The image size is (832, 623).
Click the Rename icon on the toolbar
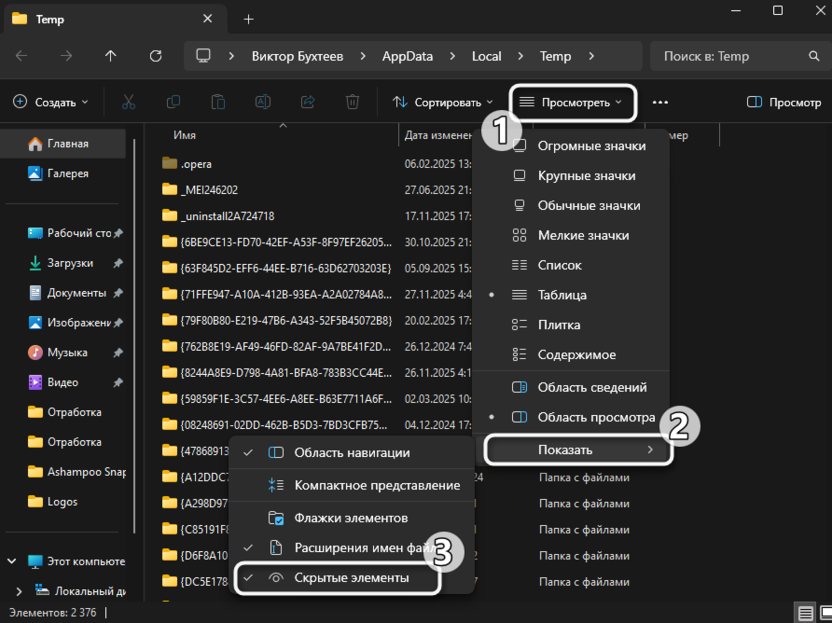(262, 102)
